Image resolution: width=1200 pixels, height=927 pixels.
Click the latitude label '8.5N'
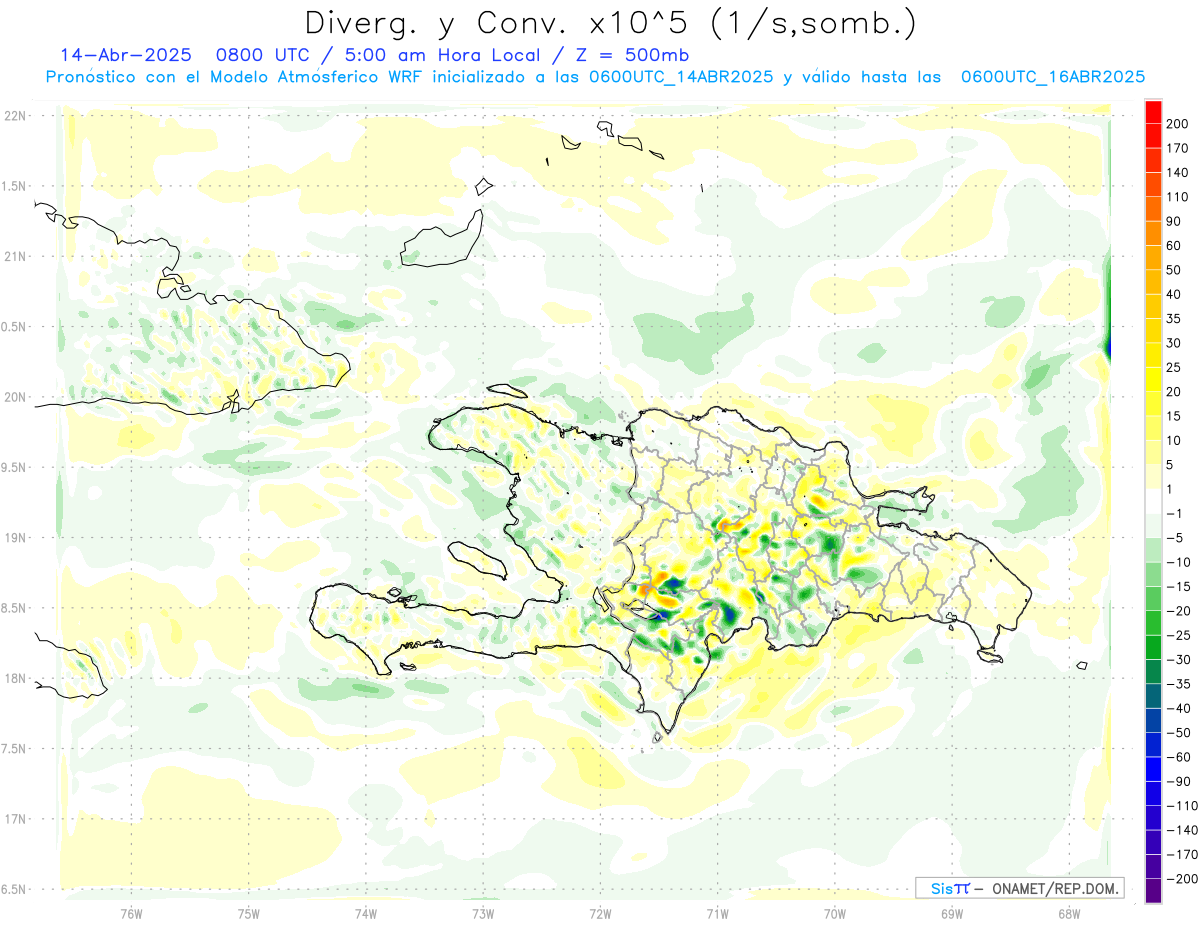pyautogui.click(x=14, y=608)
